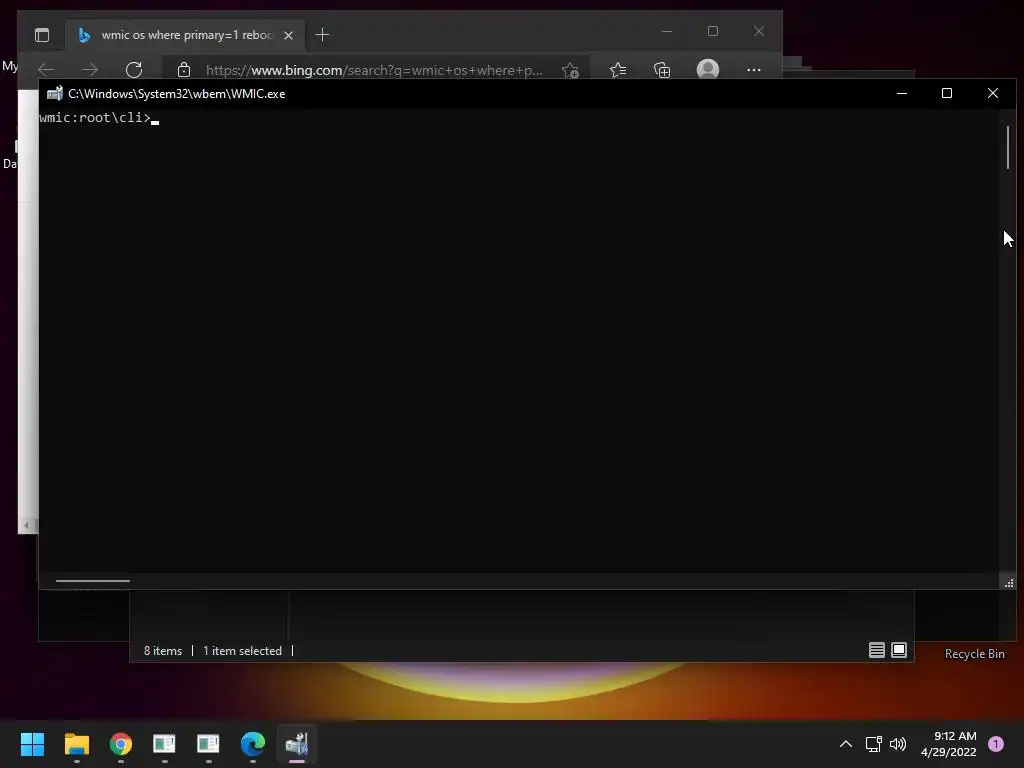Go forward in Edge browser

click(x=90, y=69)
